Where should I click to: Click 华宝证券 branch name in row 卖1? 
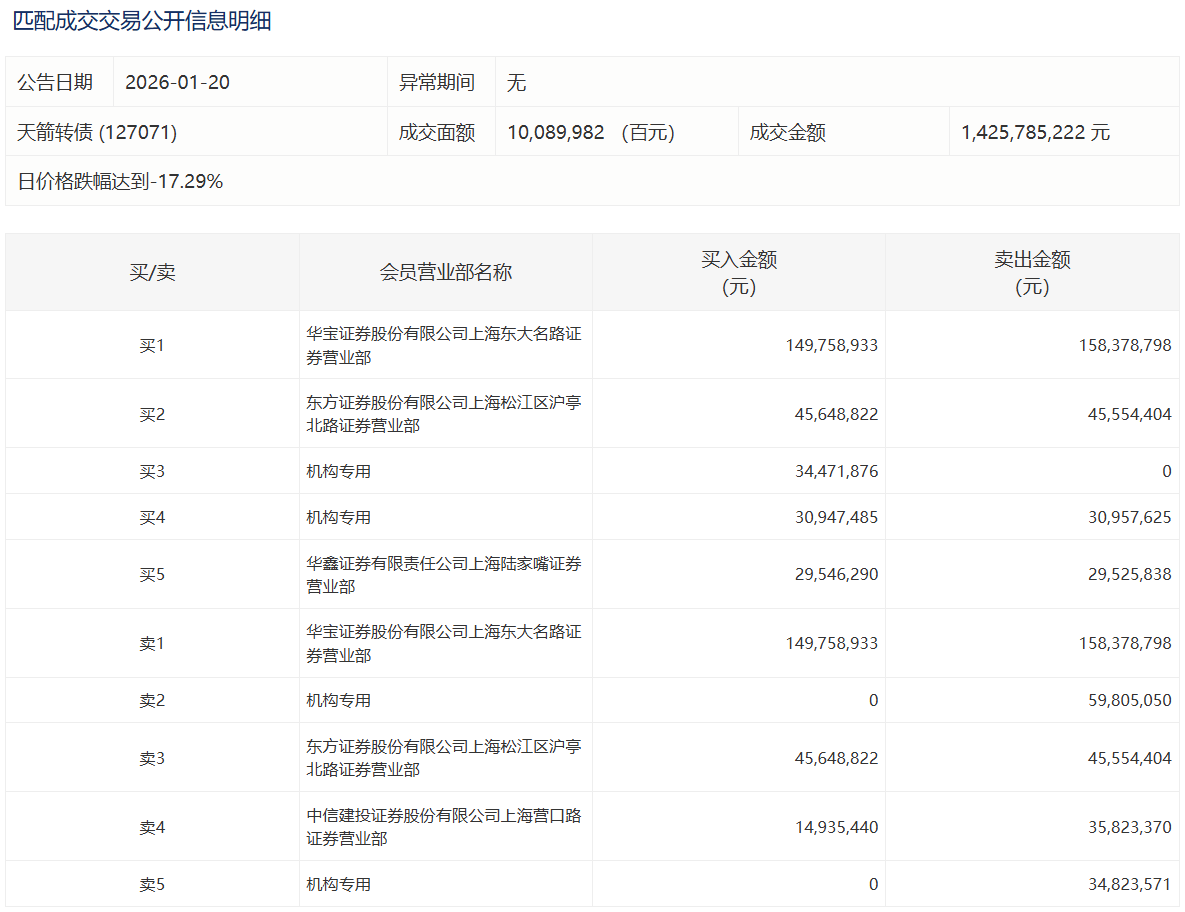(x=443, y=644)
